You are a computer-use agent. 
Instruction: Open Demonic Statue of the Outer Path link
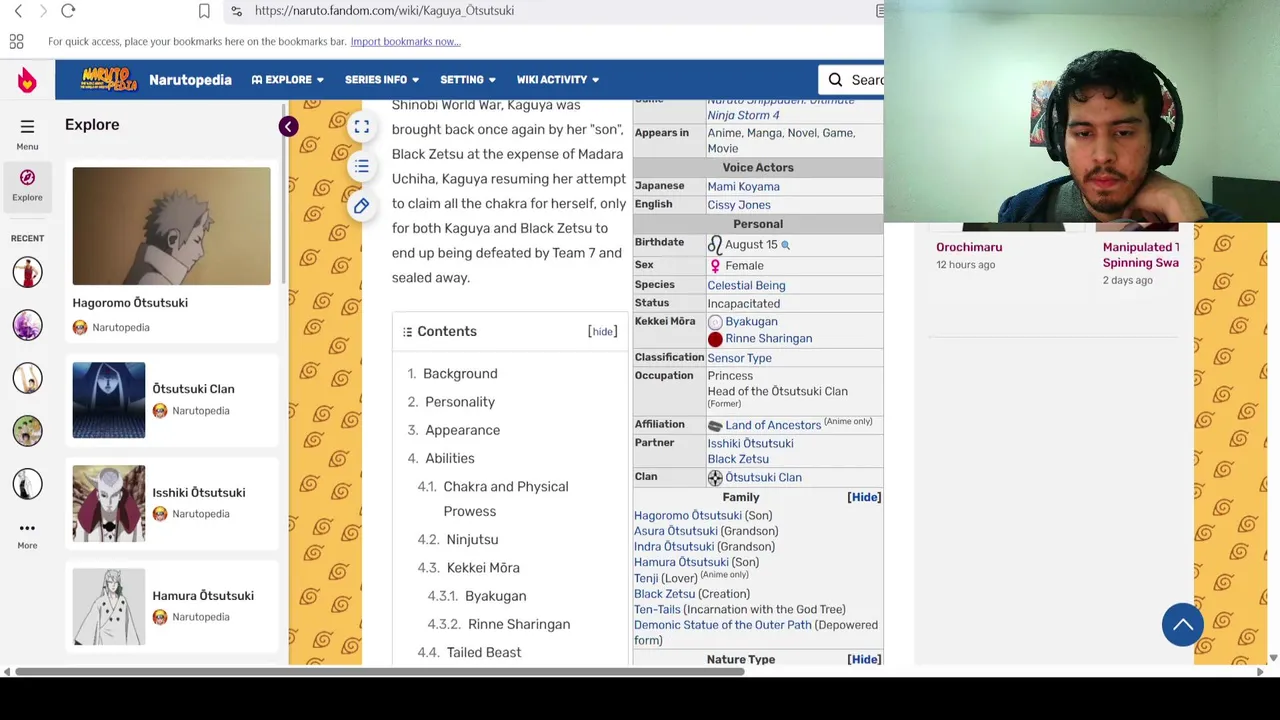722,626
